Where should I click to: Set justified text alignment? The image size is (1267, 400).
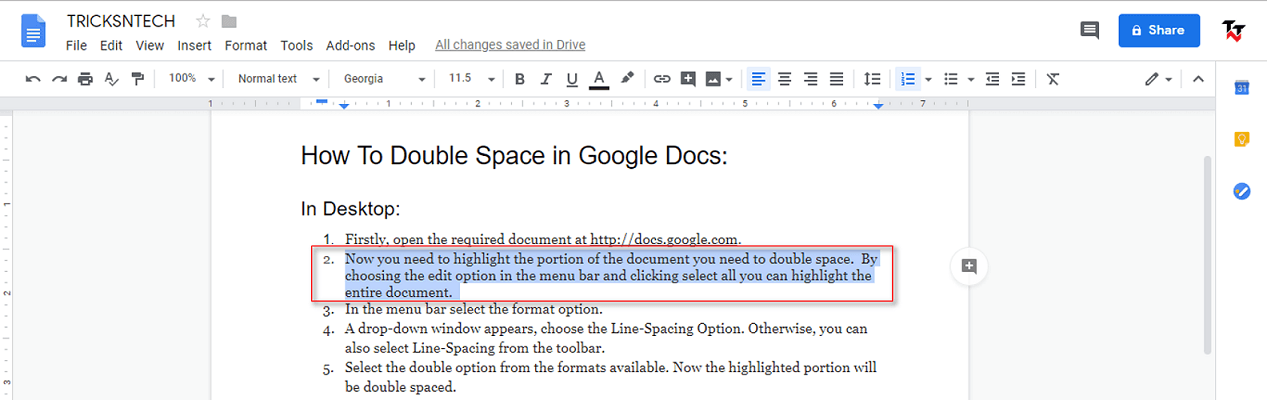(x=837, y=79)
